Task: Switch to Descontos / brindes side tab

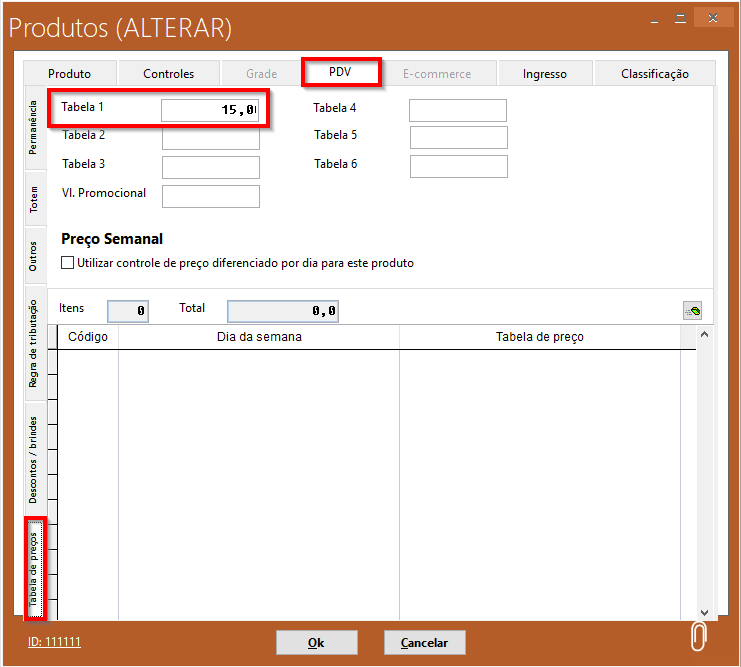Action: (x=34, y=458)
